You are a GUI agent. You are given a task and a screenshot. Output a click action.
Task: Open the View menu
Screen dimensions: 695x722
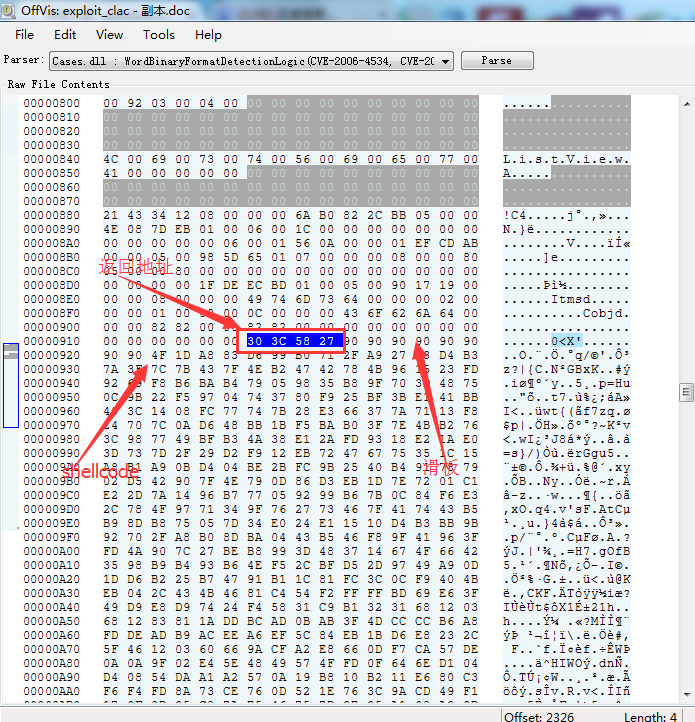click(109, 34)
